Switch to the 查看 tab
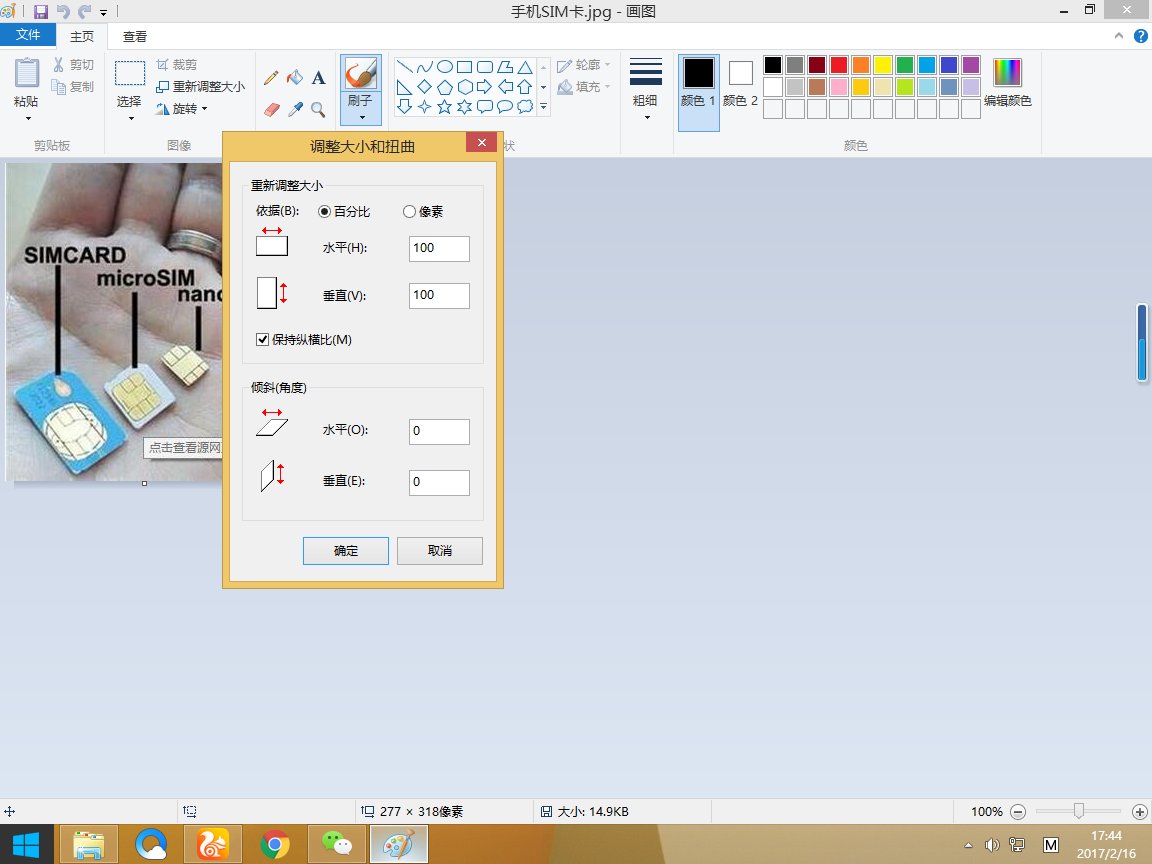Image resolution: width=1152 pixels, height=864 pixels. (135, 36)
